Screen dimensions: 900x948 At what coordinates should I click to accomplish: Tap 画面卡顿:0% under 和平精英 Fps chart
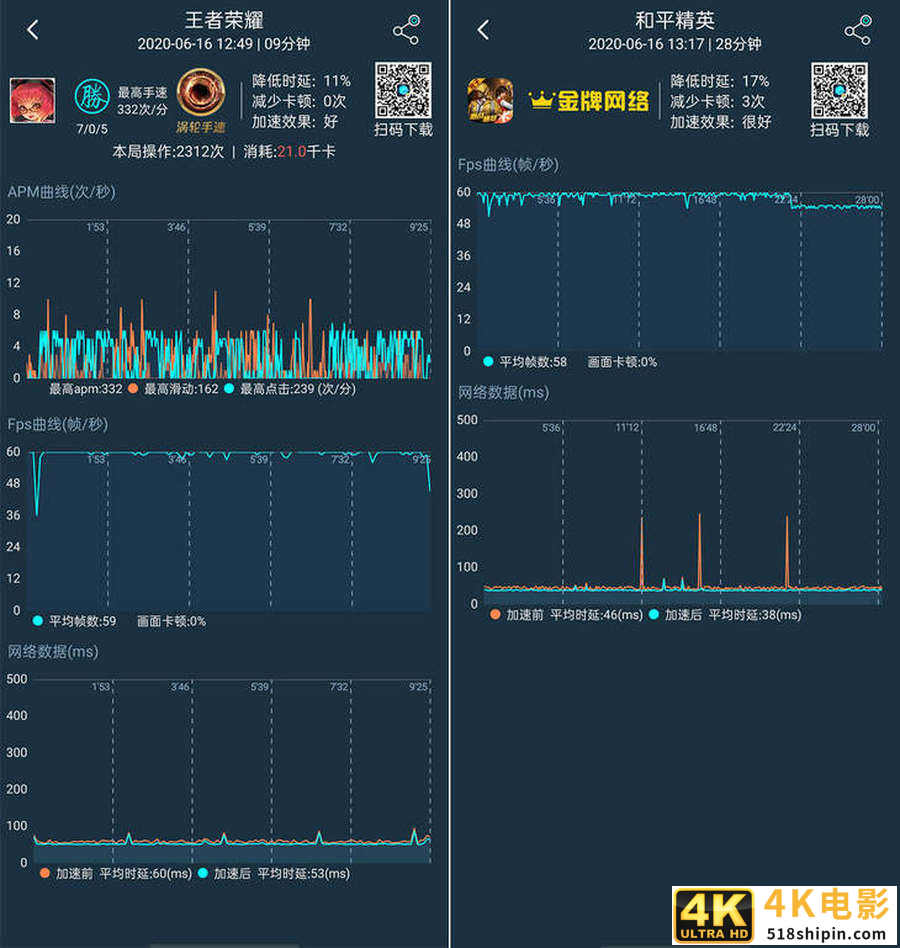point(622,362)
